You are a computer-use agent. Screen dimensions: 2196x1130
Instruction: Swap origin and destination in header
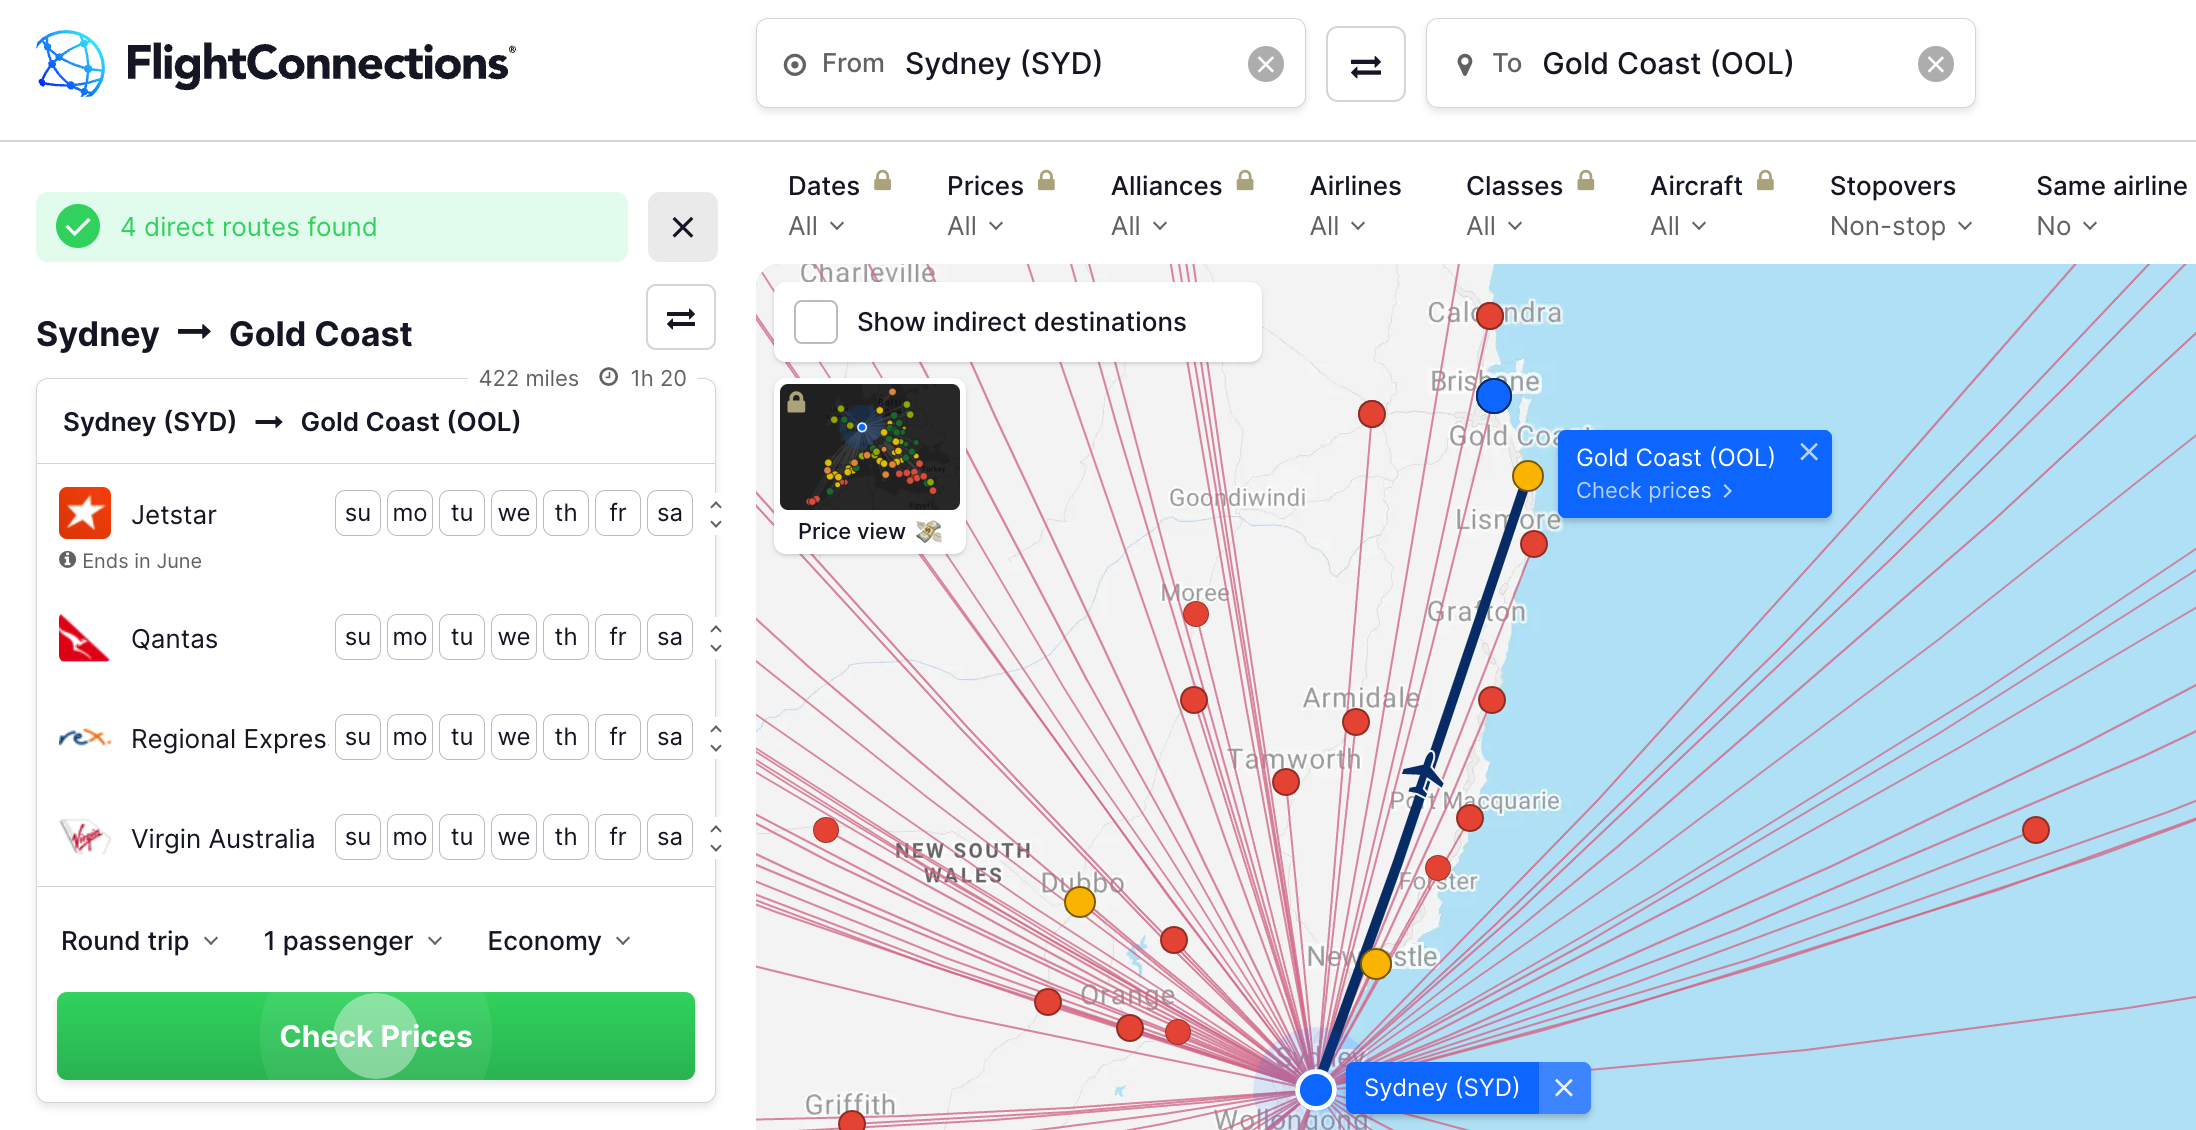[x=1365, y=65]
